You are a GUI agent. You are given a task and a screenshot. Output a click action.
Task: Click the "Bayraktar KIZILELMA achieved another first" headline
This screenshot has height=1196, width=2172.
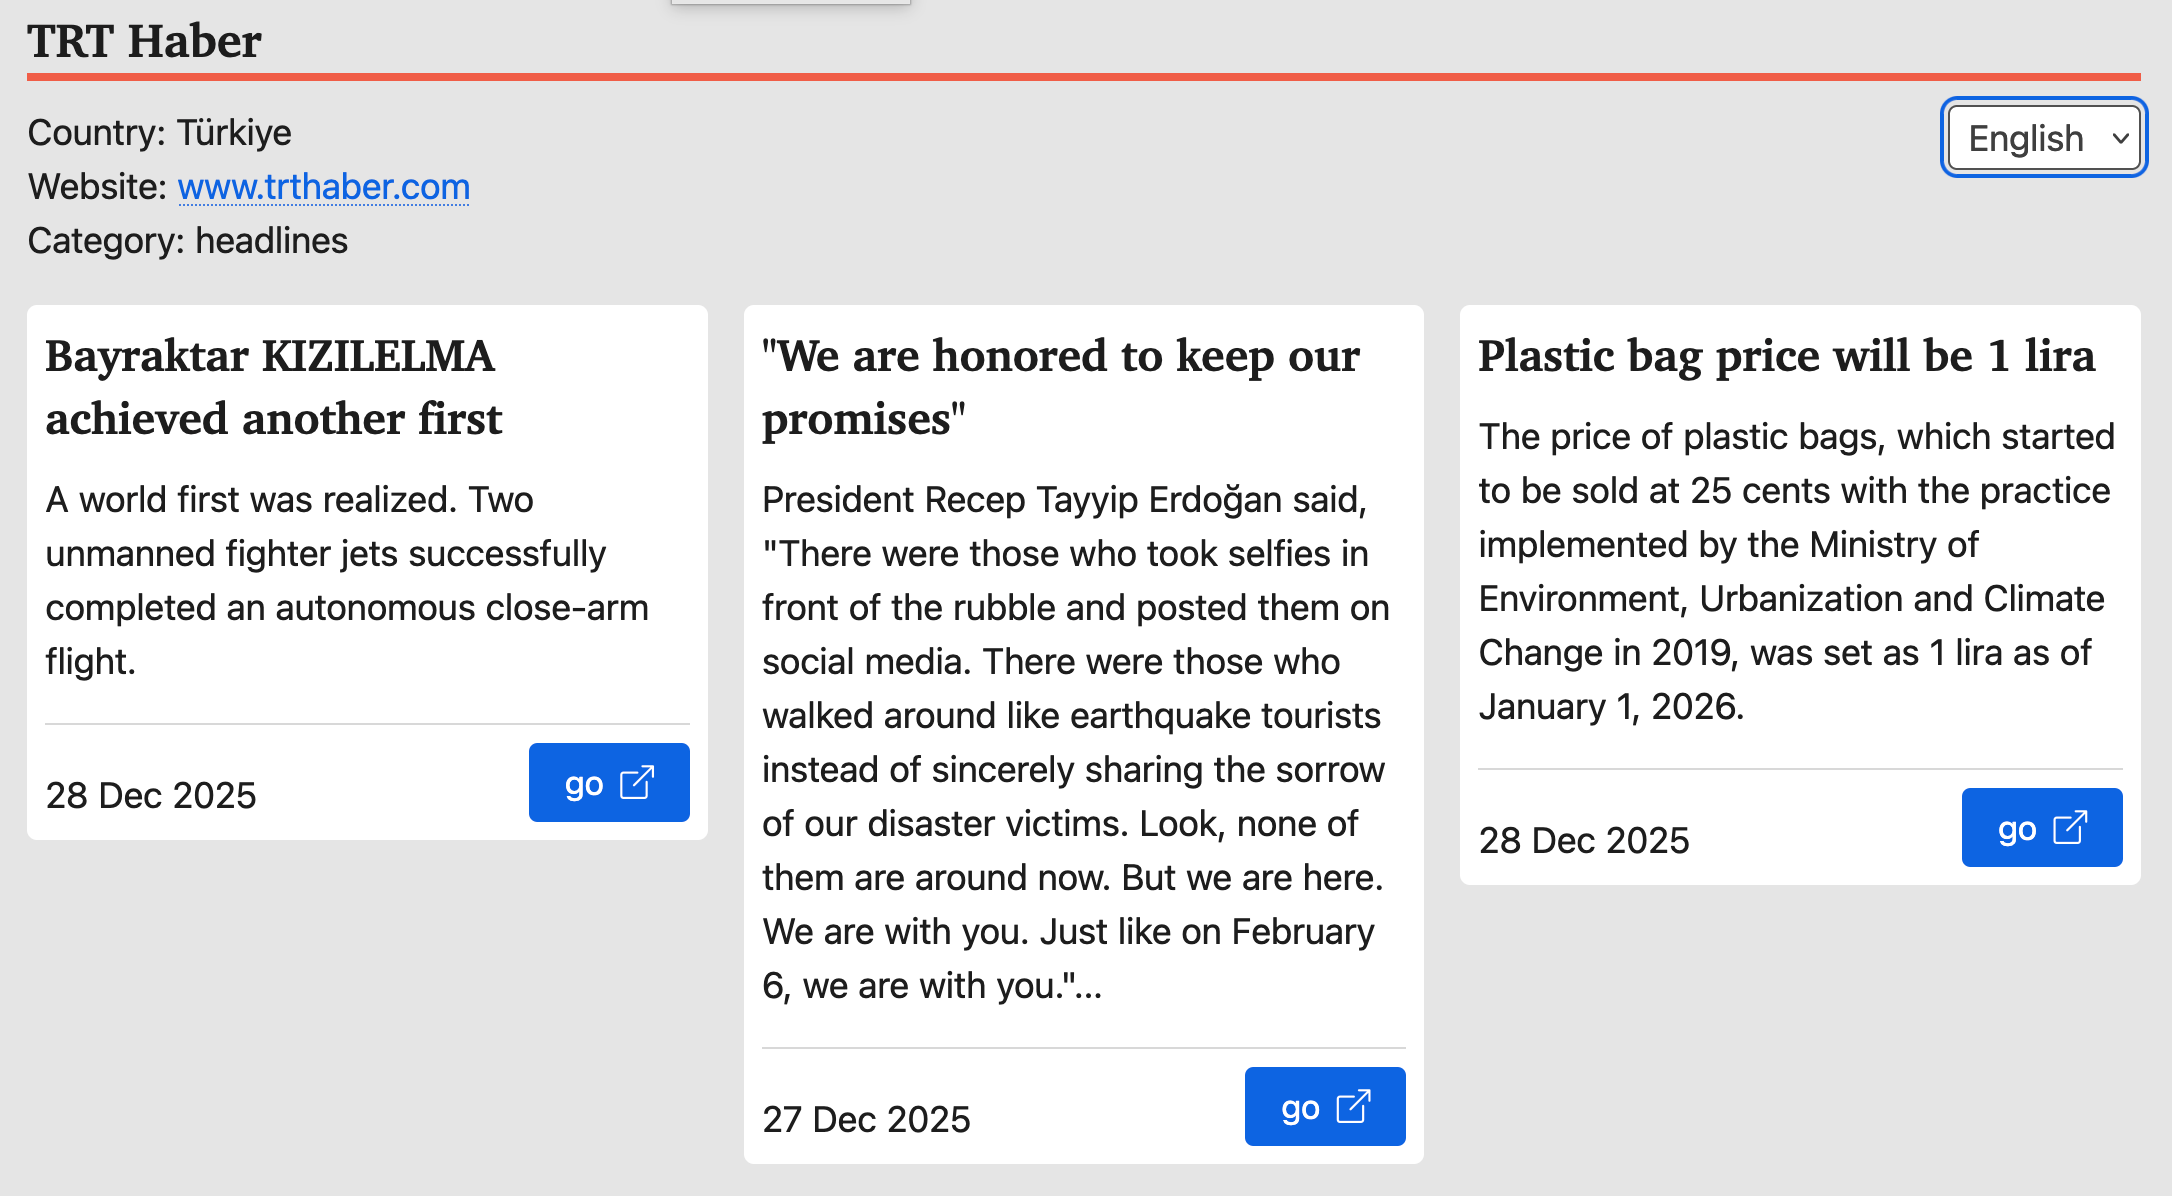click(273, 387)
